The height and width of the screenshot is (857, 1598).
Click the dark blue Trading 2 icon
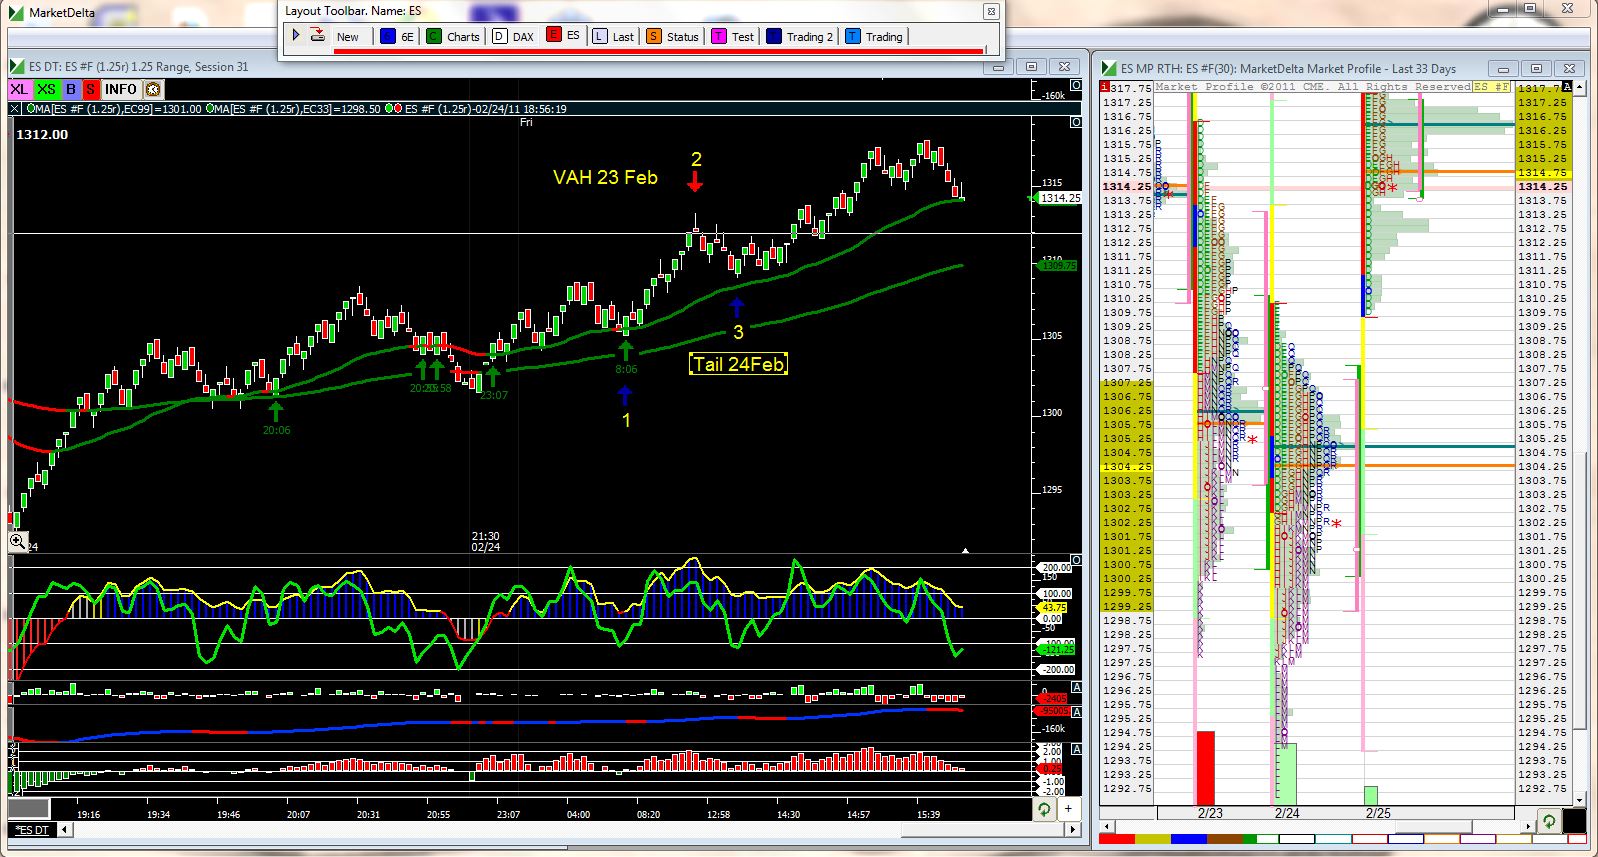(774, 36)
